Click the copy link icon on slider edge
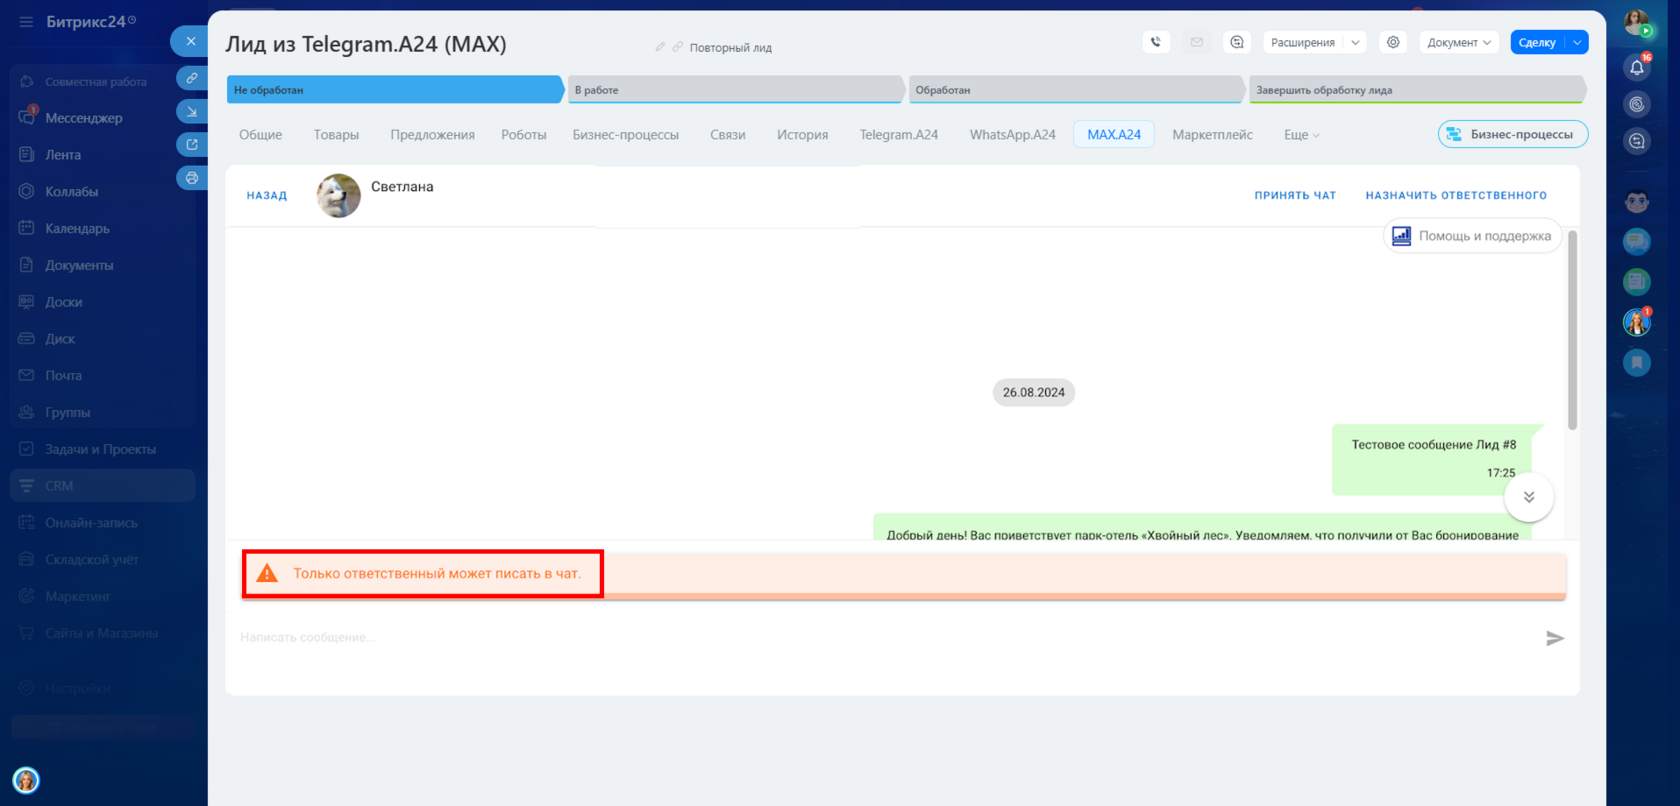The width and height of the screenshot is (1680, 806). coord(192,78)
